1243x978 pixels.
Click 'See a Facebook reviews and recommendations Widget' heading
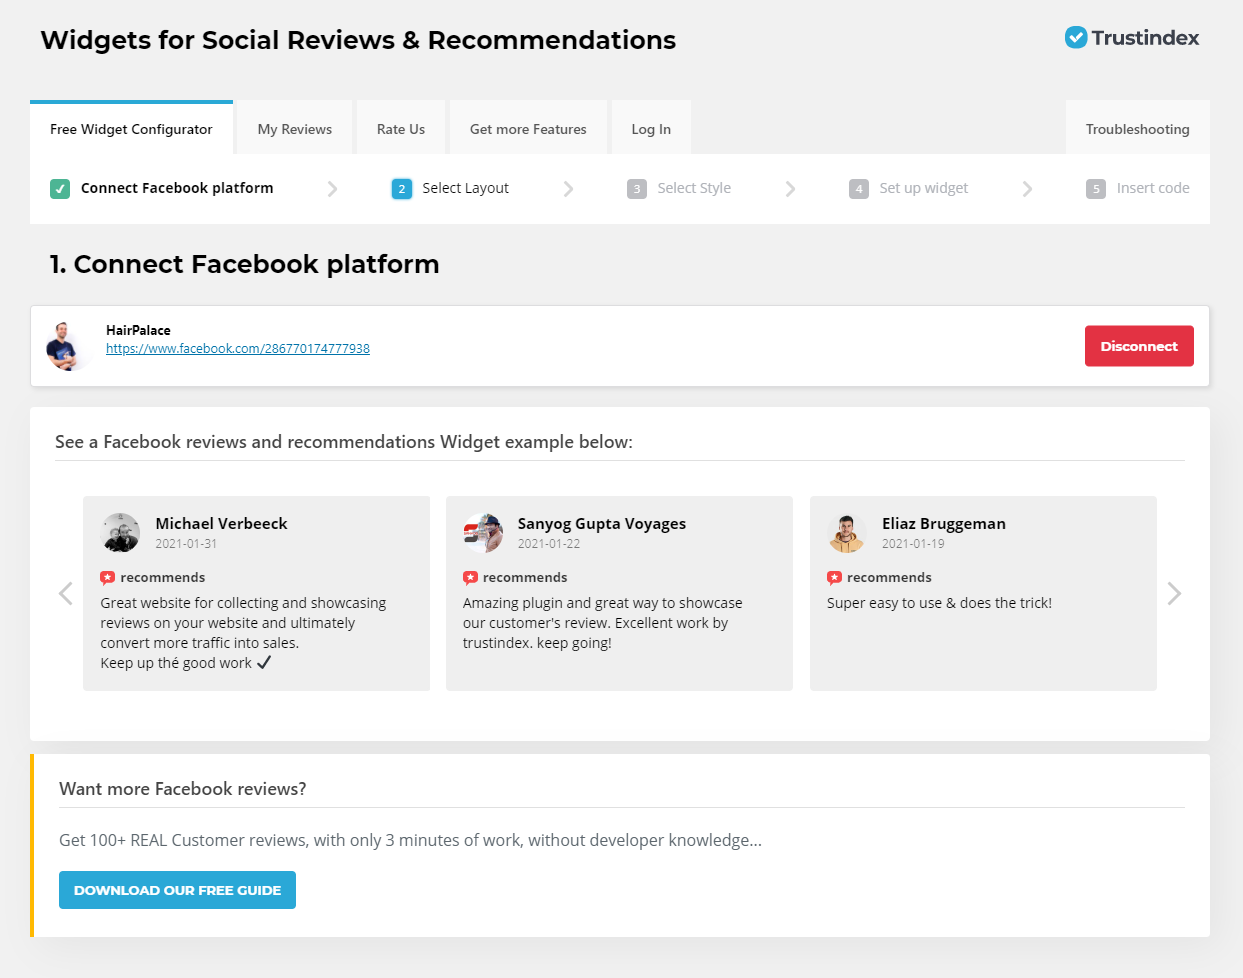[x=344, y=442]
